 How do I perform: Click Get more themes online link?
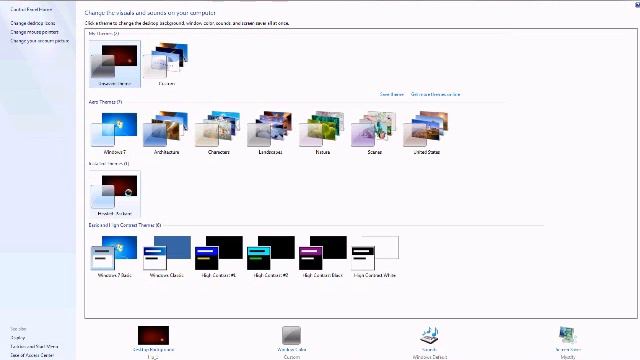point(436,94)
